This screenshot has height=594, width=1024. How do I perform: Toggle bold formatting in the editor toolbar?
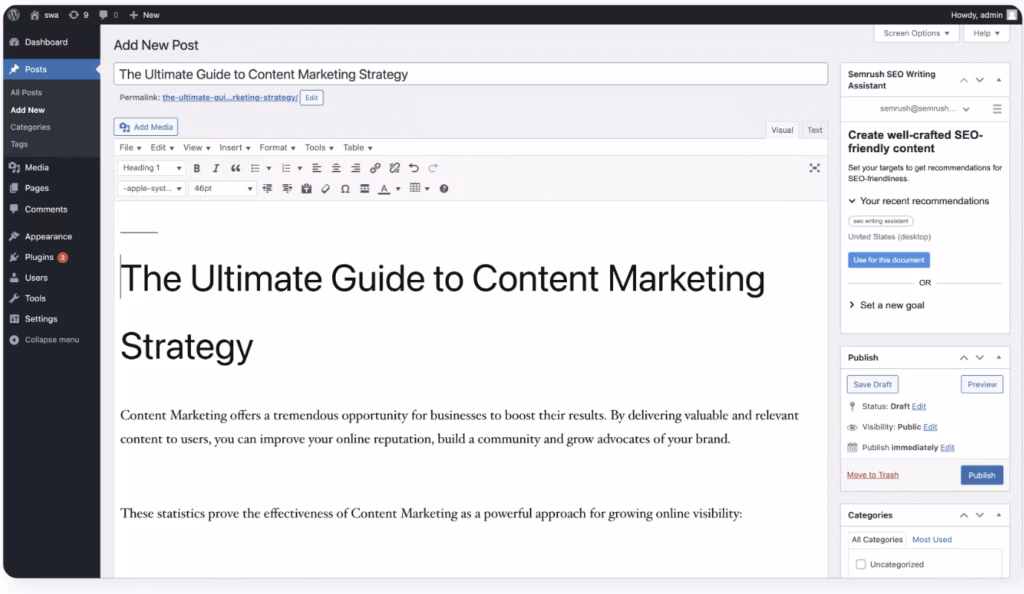coord(197,168)
